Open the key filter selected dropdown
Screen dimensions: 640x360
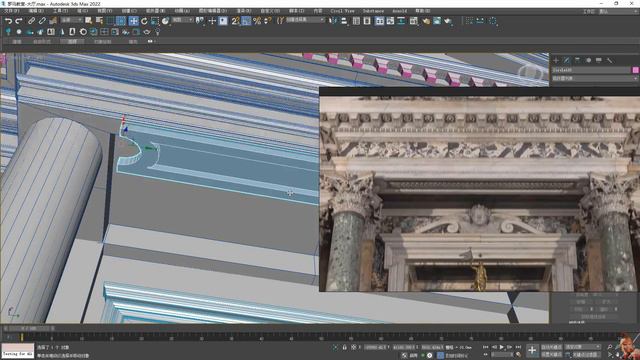click(582, 347)
